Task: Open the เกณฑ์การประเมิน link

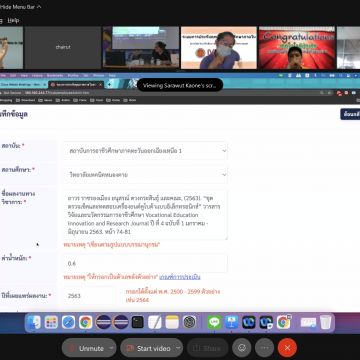Action: click(x=180, y=277)
